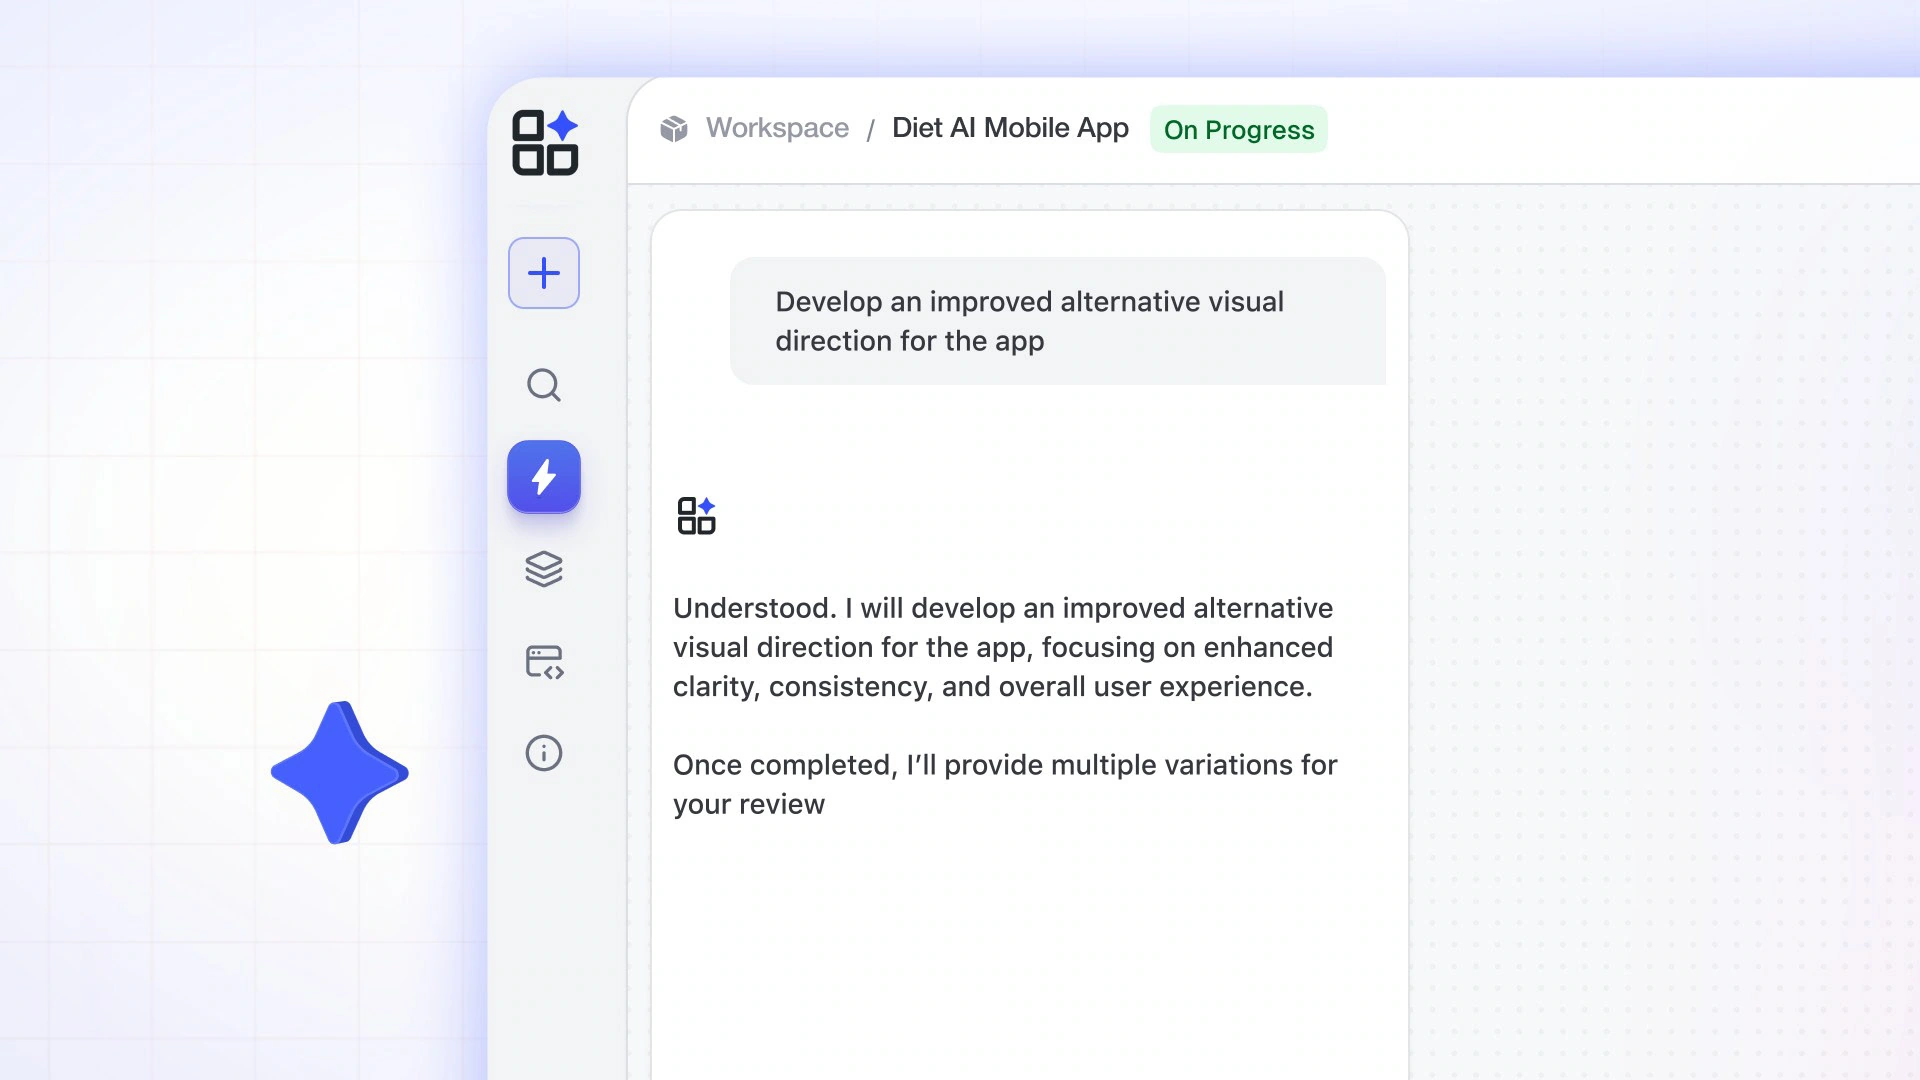Click the 'Once completed' reply paragraph
This screenshot has height=1080, width=1920.
1005,784
